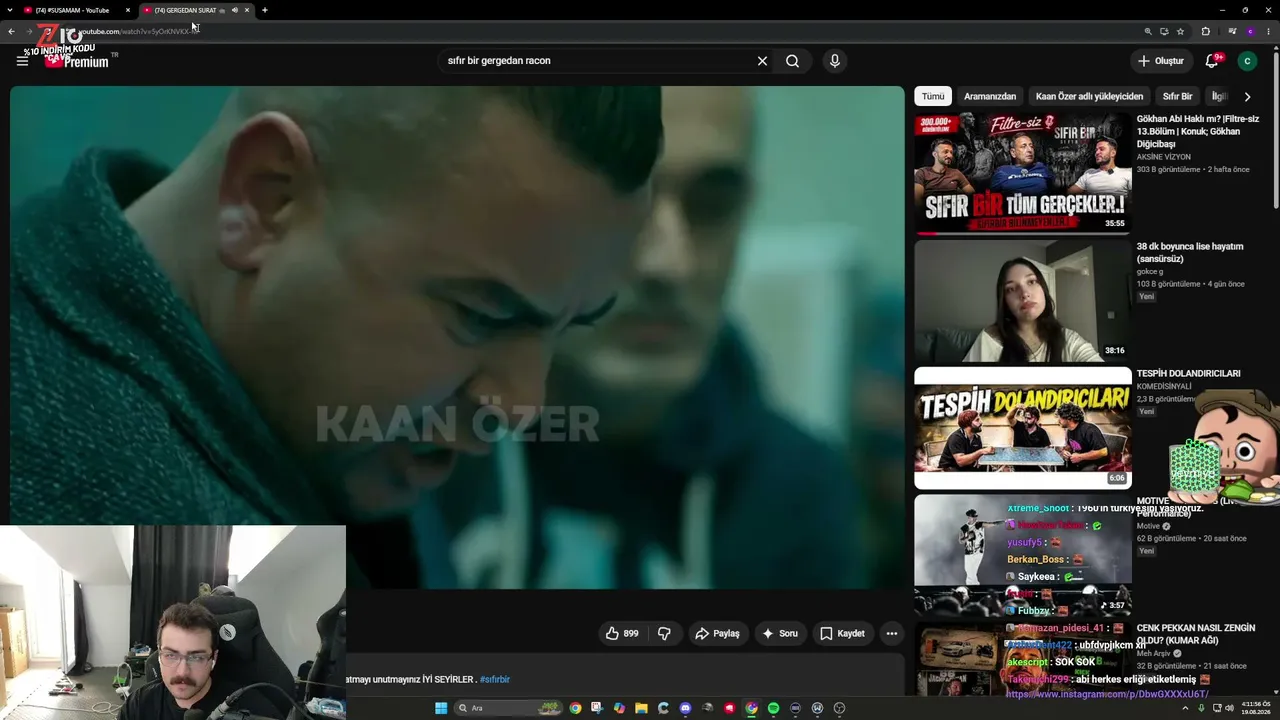Select the GERGEDAN SURAT browser tab
This screenshot has width=1280, height=720.
pos(195,10)
